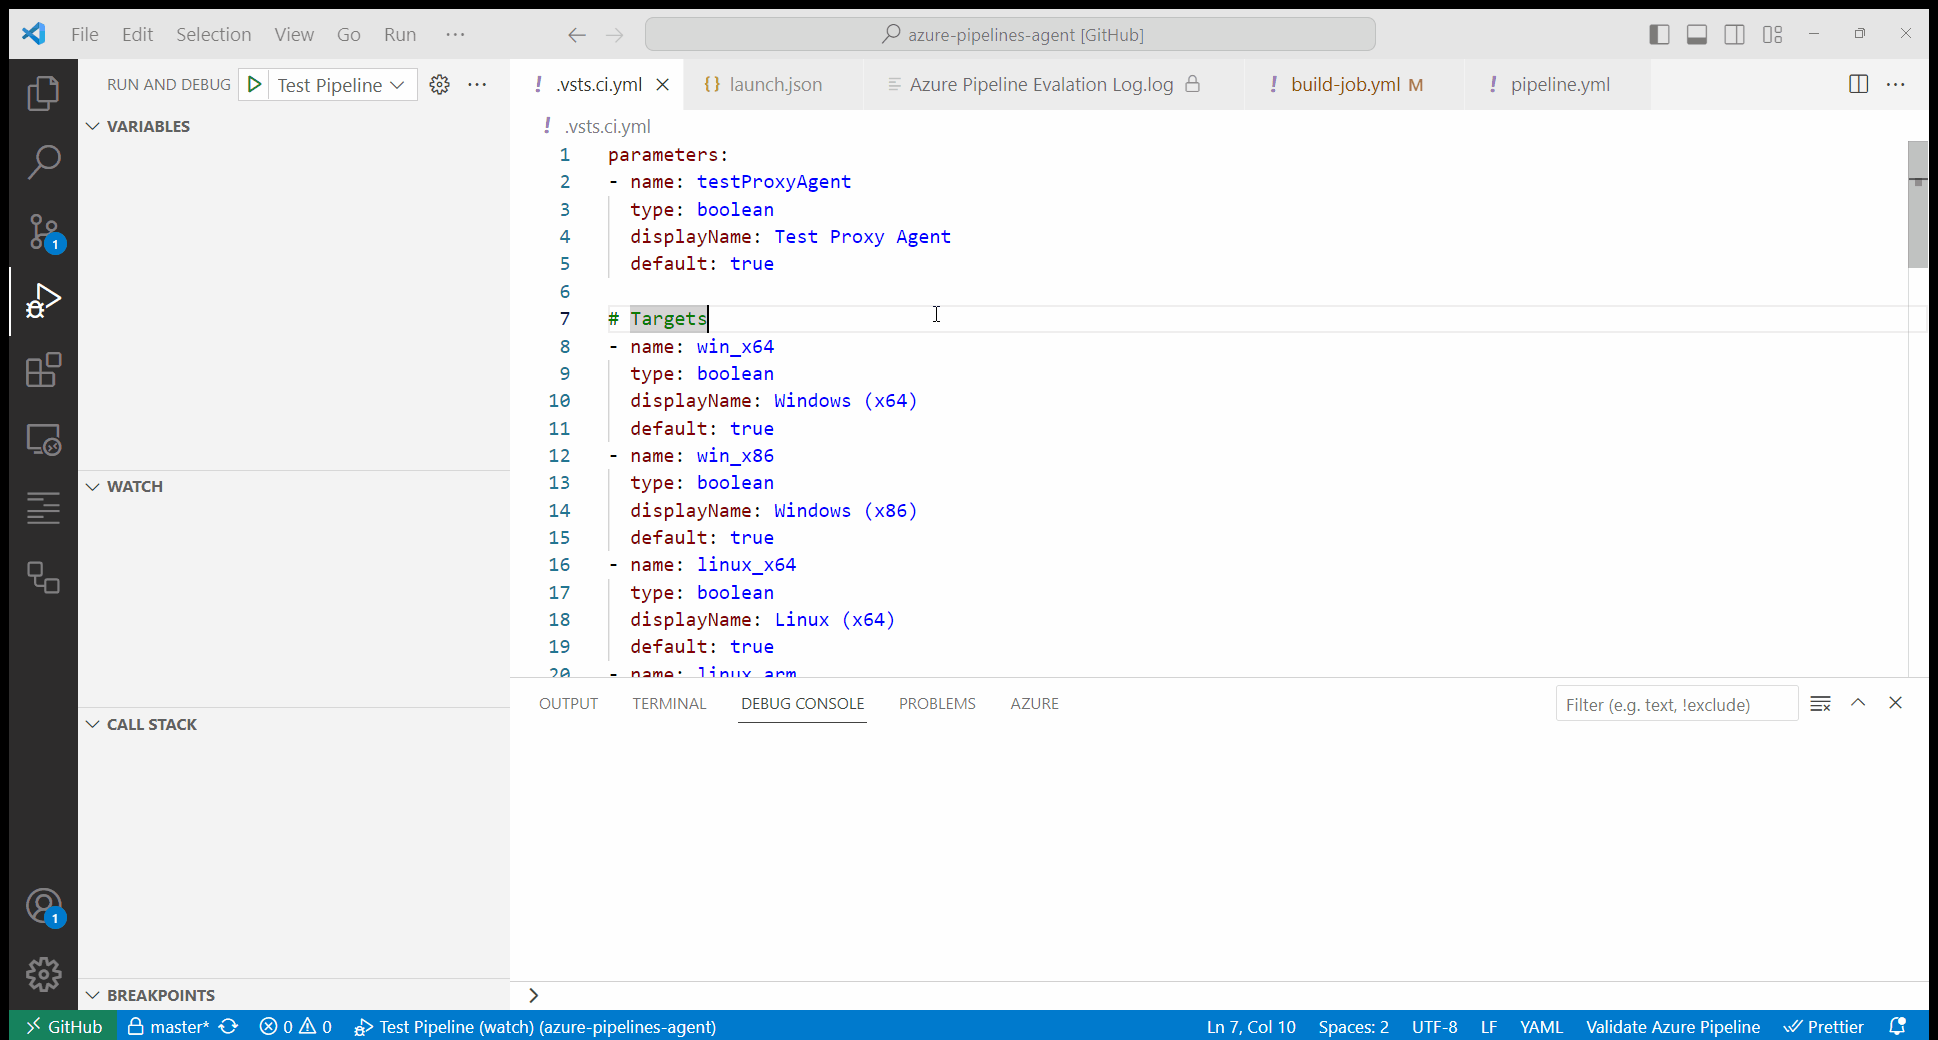The width and height of the screenshot is (1938, 1040).
Task: Open the Run menu
Action: [400, 35]
